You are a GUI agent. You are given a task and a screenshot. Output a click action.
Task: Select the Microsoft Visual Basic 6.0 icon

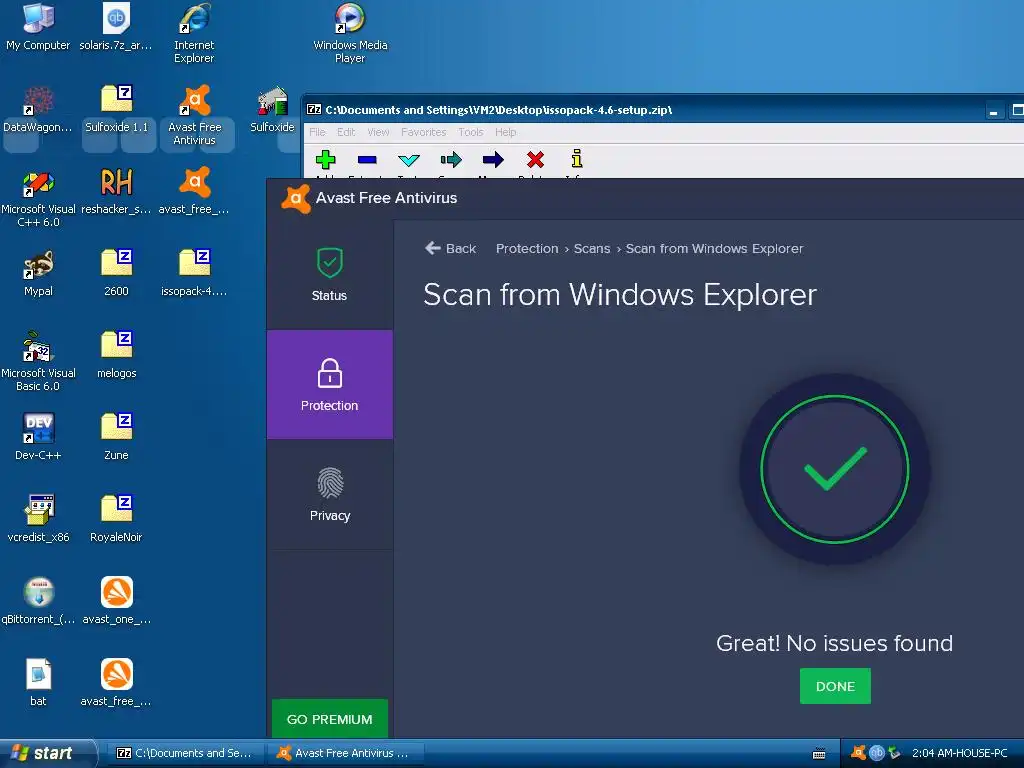(38, 362)
